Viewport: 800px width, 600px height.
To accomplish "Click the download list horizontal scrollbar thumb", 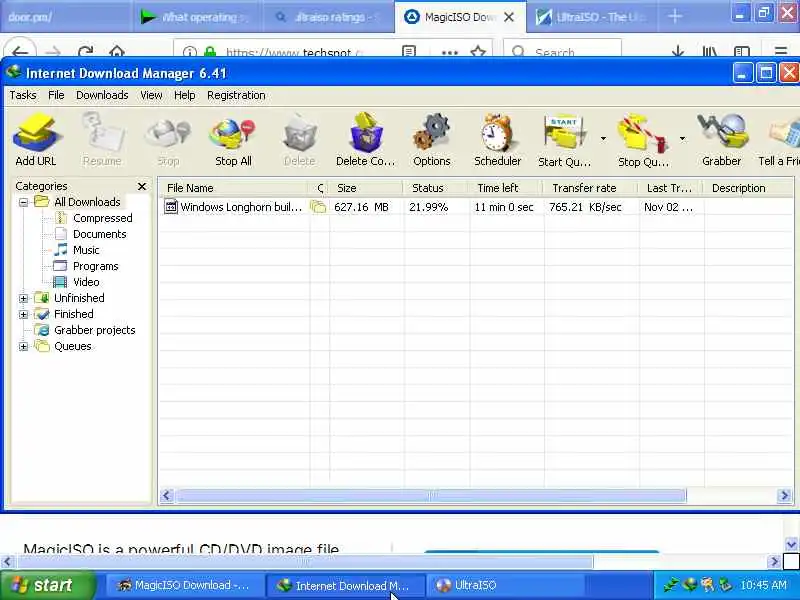I will 431,495.
